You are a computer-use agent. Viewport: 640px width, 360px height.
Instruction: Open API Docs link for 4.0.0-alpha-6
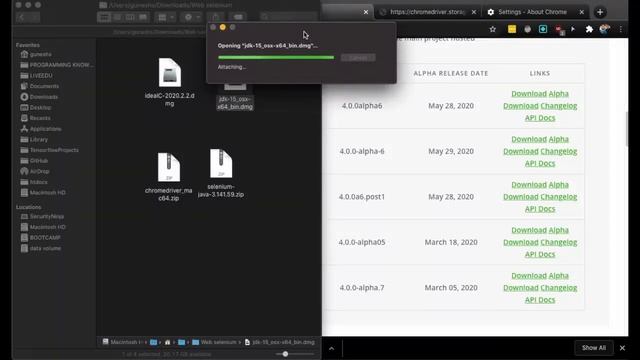540,163
